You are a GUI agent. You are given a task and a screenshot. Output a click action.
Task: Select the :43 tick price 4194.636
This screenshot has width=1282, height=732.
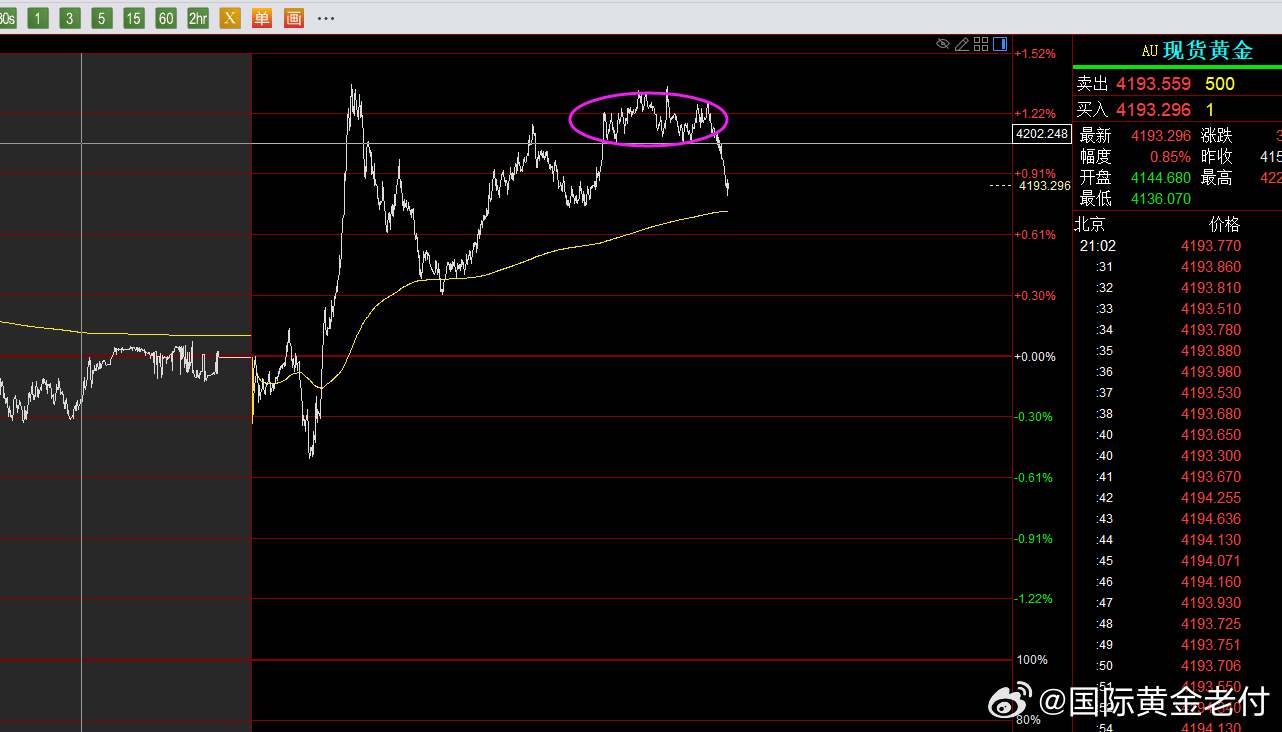1211,519
